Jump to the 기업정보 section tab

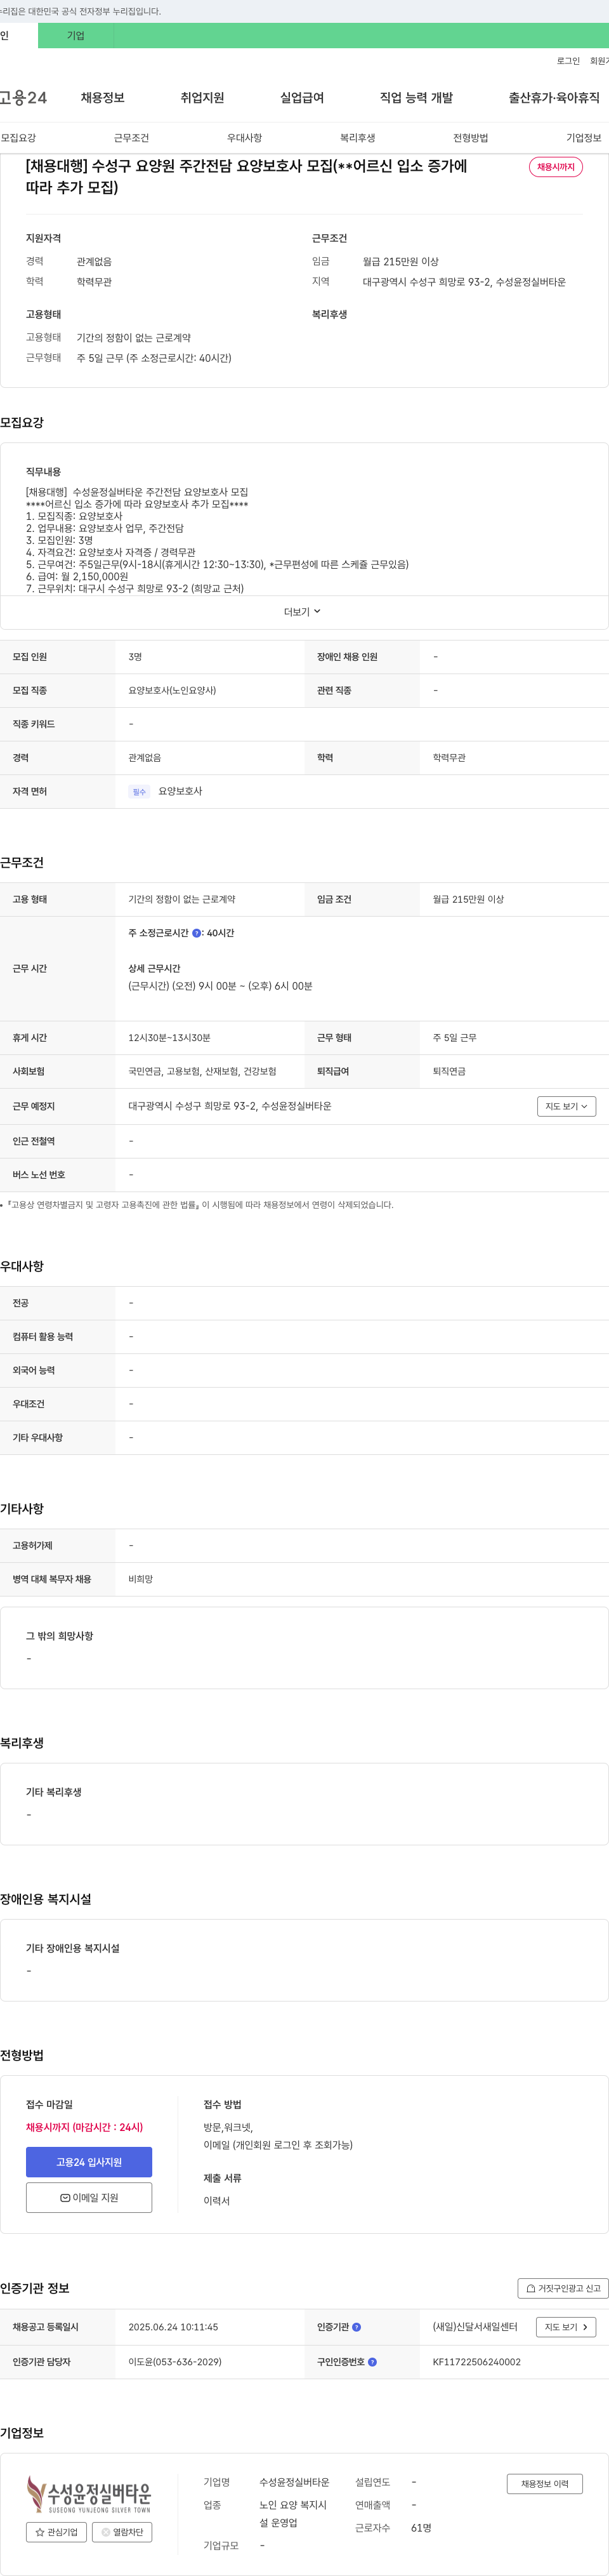584,138
